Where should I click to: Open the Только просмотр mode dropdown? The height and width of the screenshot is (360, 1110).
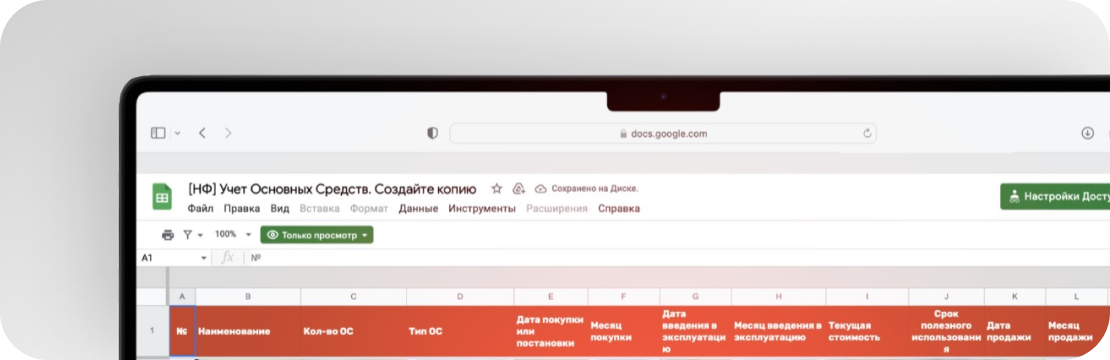tap(316, 235)
